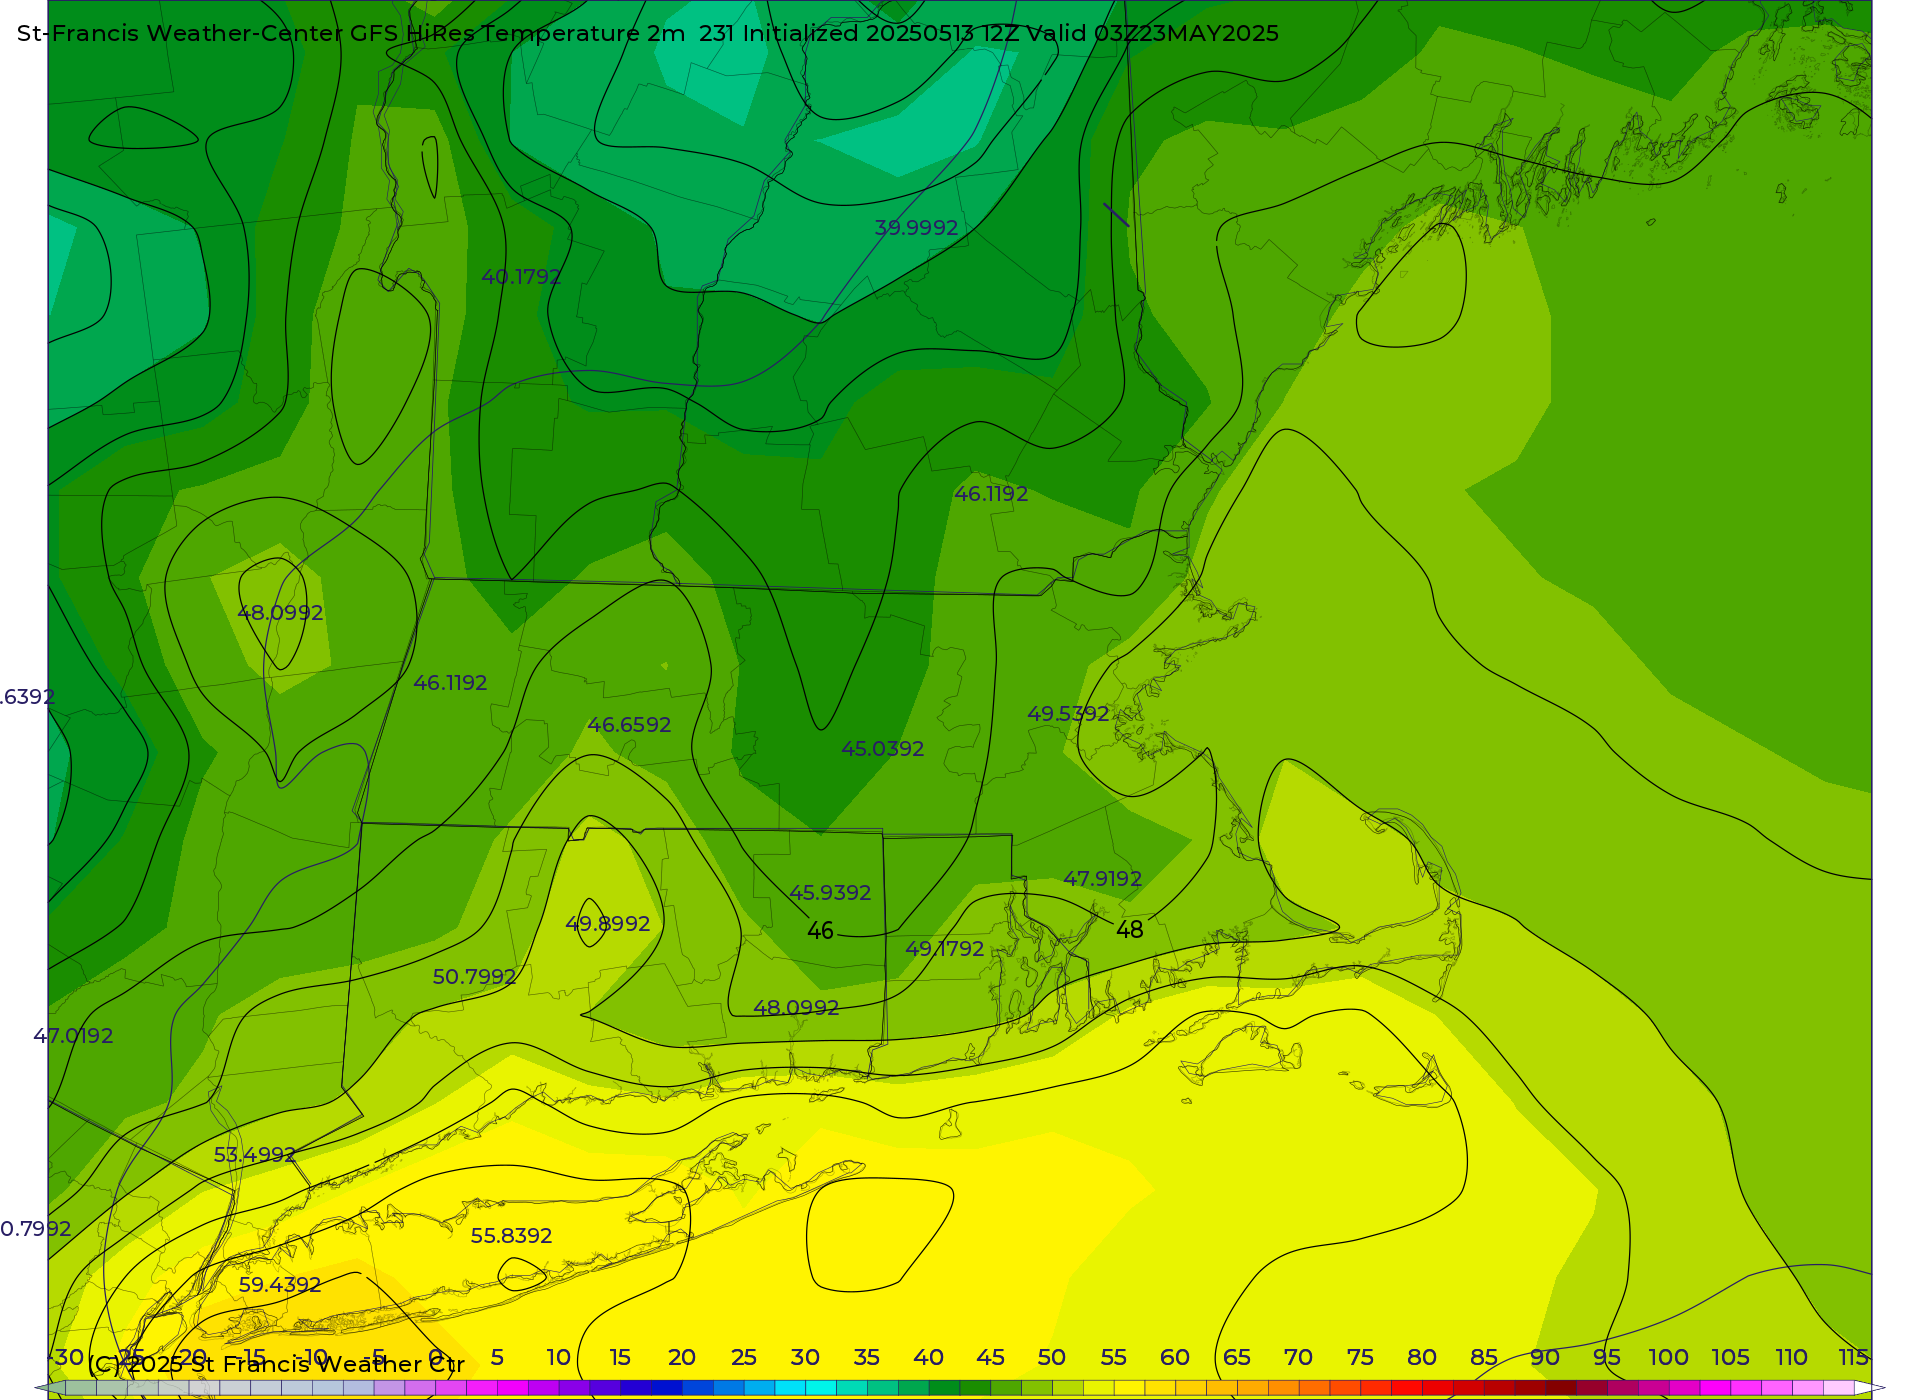Click the 40.1792 temperature reading
This screenshot has height=1400, width=1920.
click(521, 277)
